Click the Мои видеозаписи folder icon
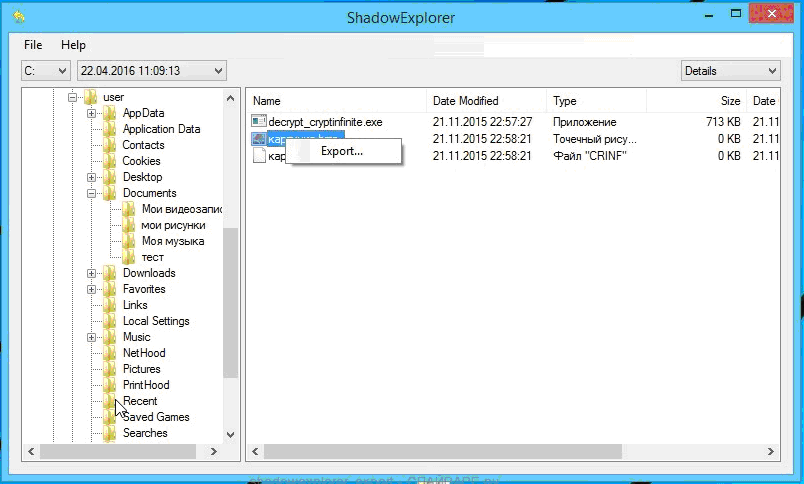 [x=128, y=209]
